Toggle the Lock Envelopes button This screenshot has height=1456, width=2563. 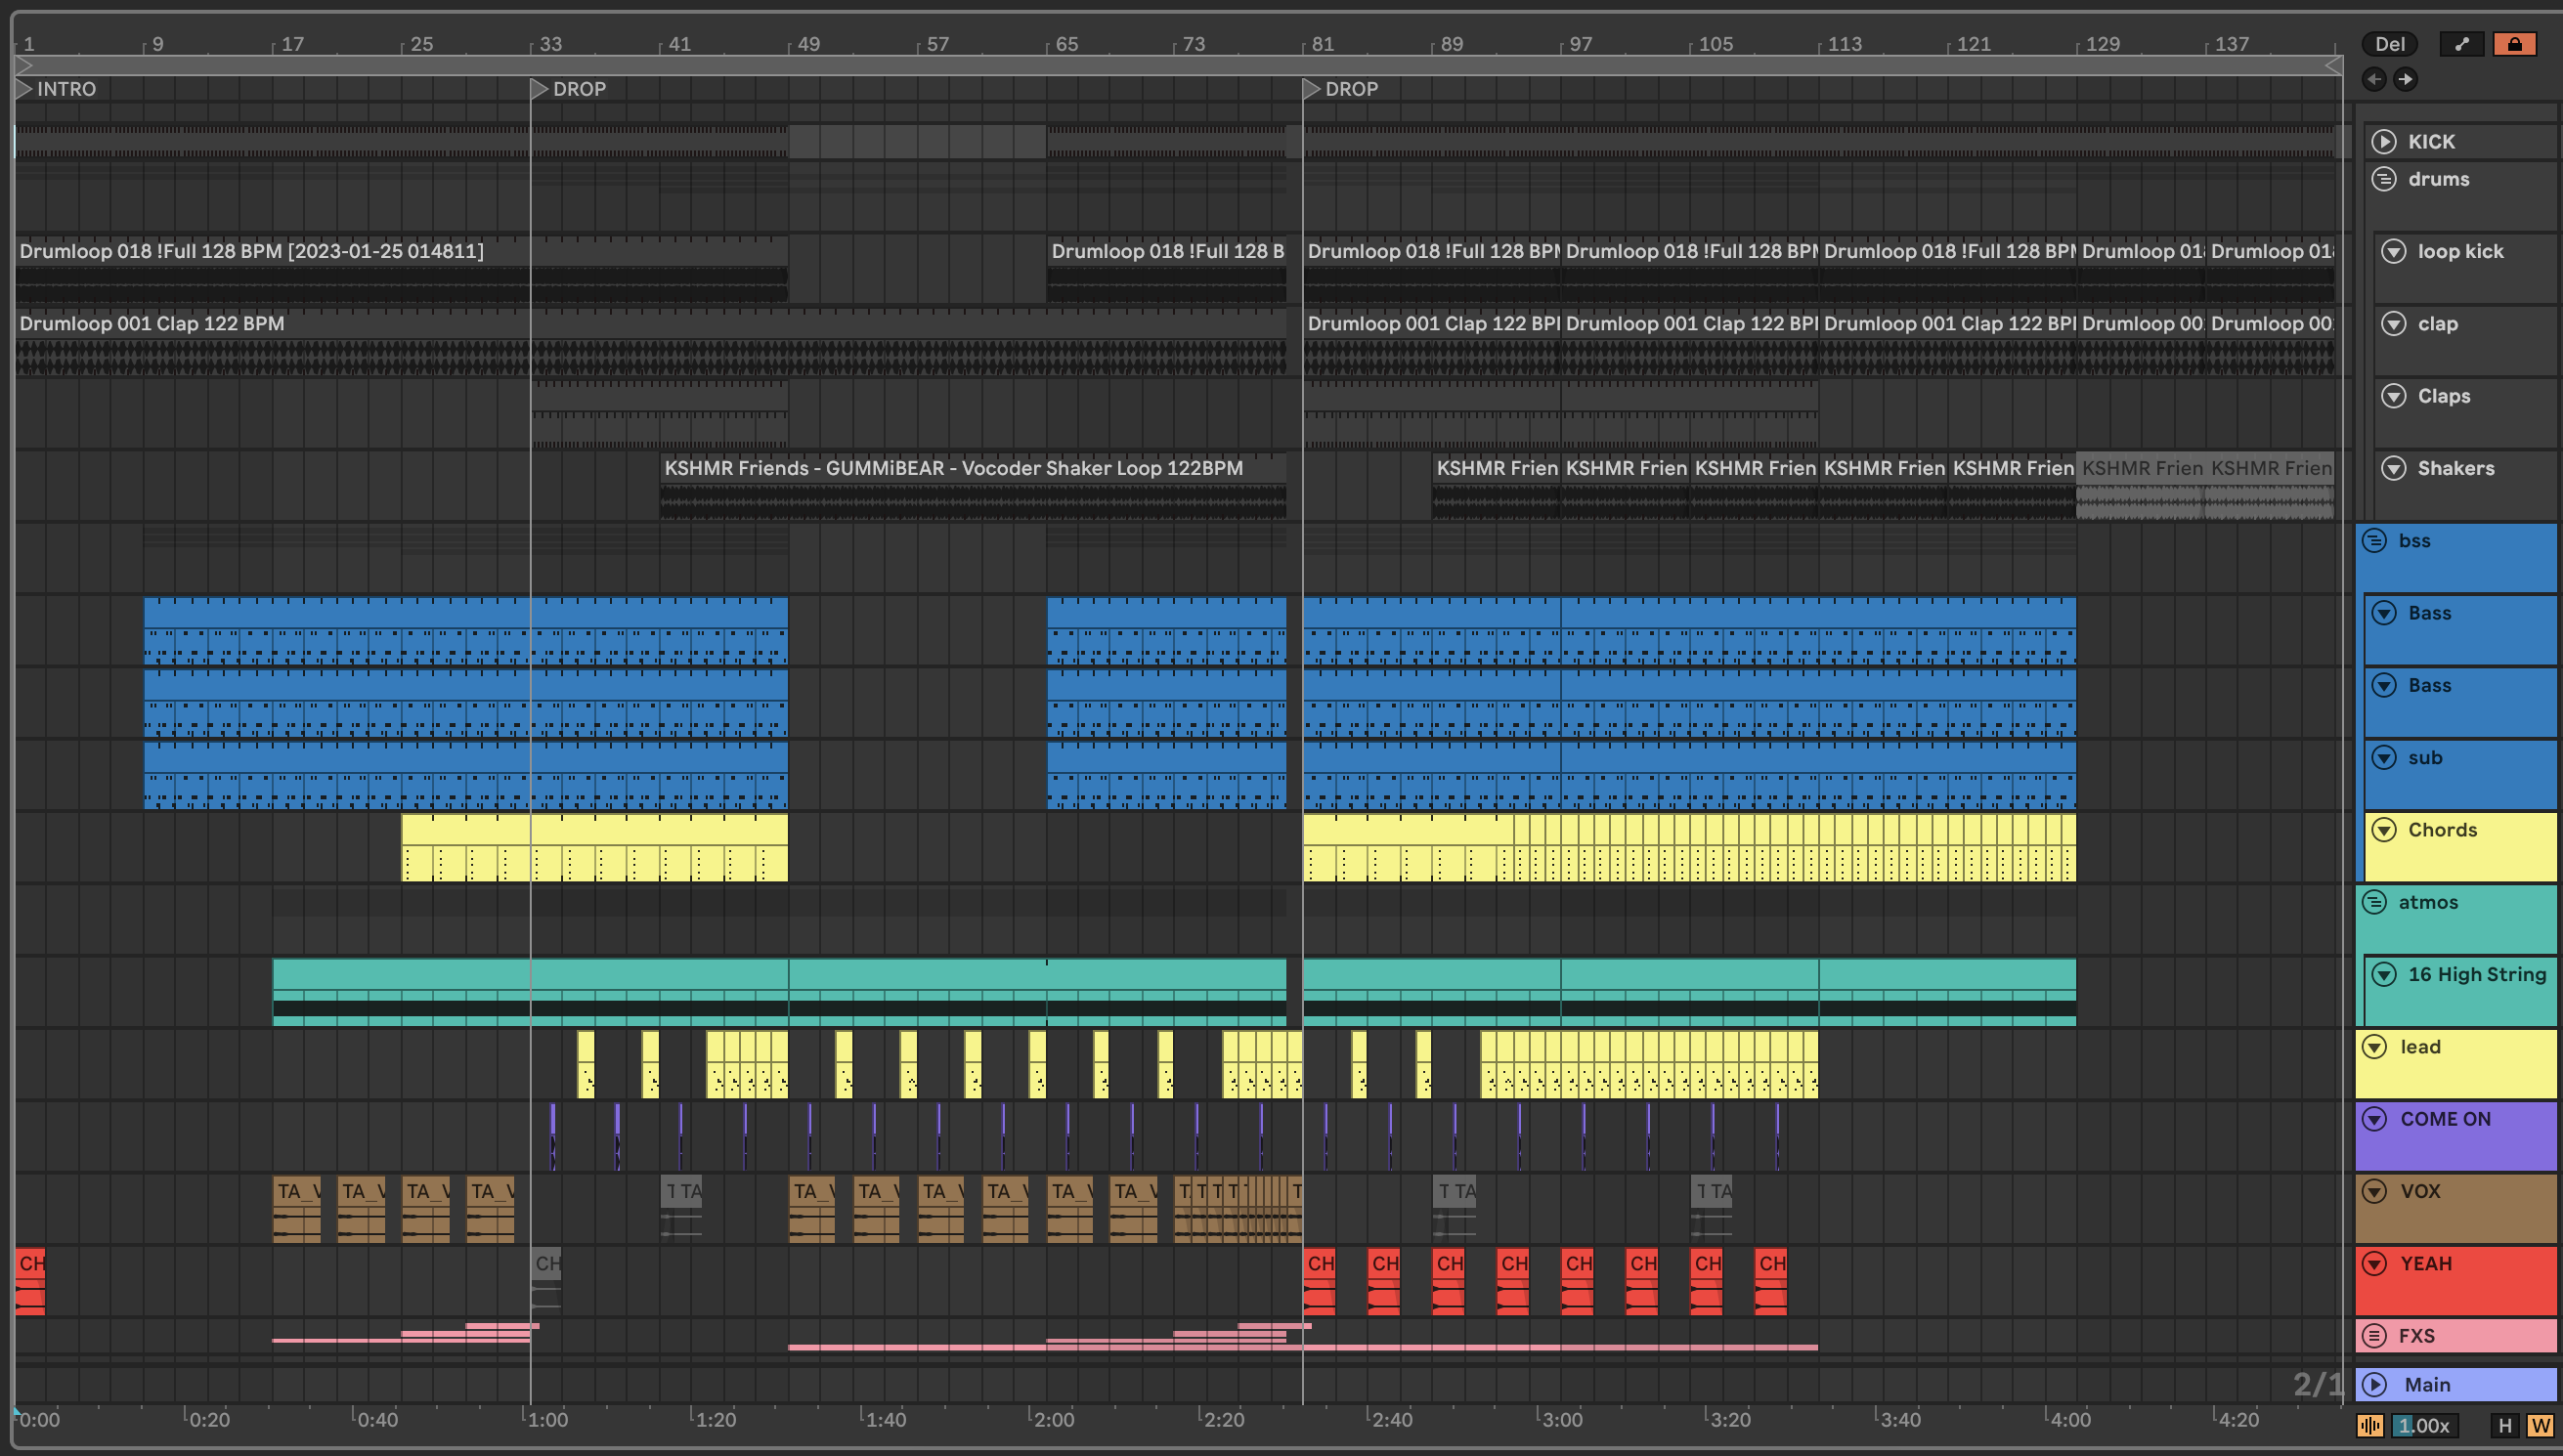pos(2514,44)
